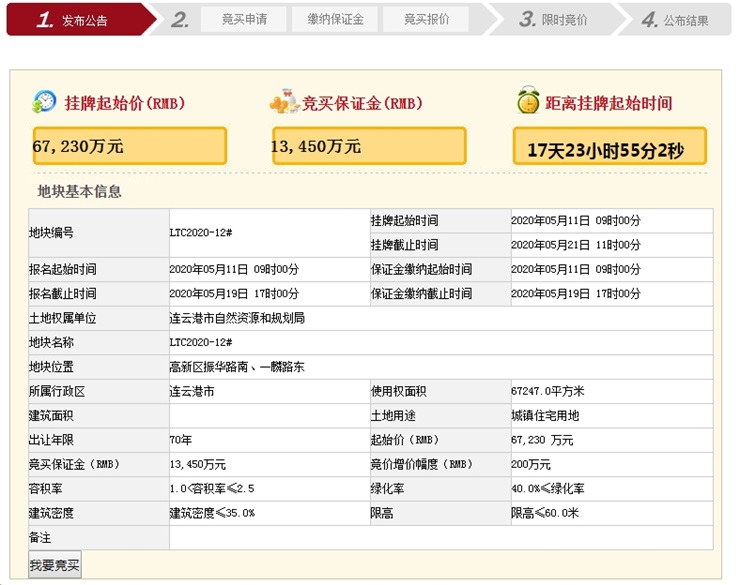Select step 4 公布结果 tab

[x=675, y=19]
